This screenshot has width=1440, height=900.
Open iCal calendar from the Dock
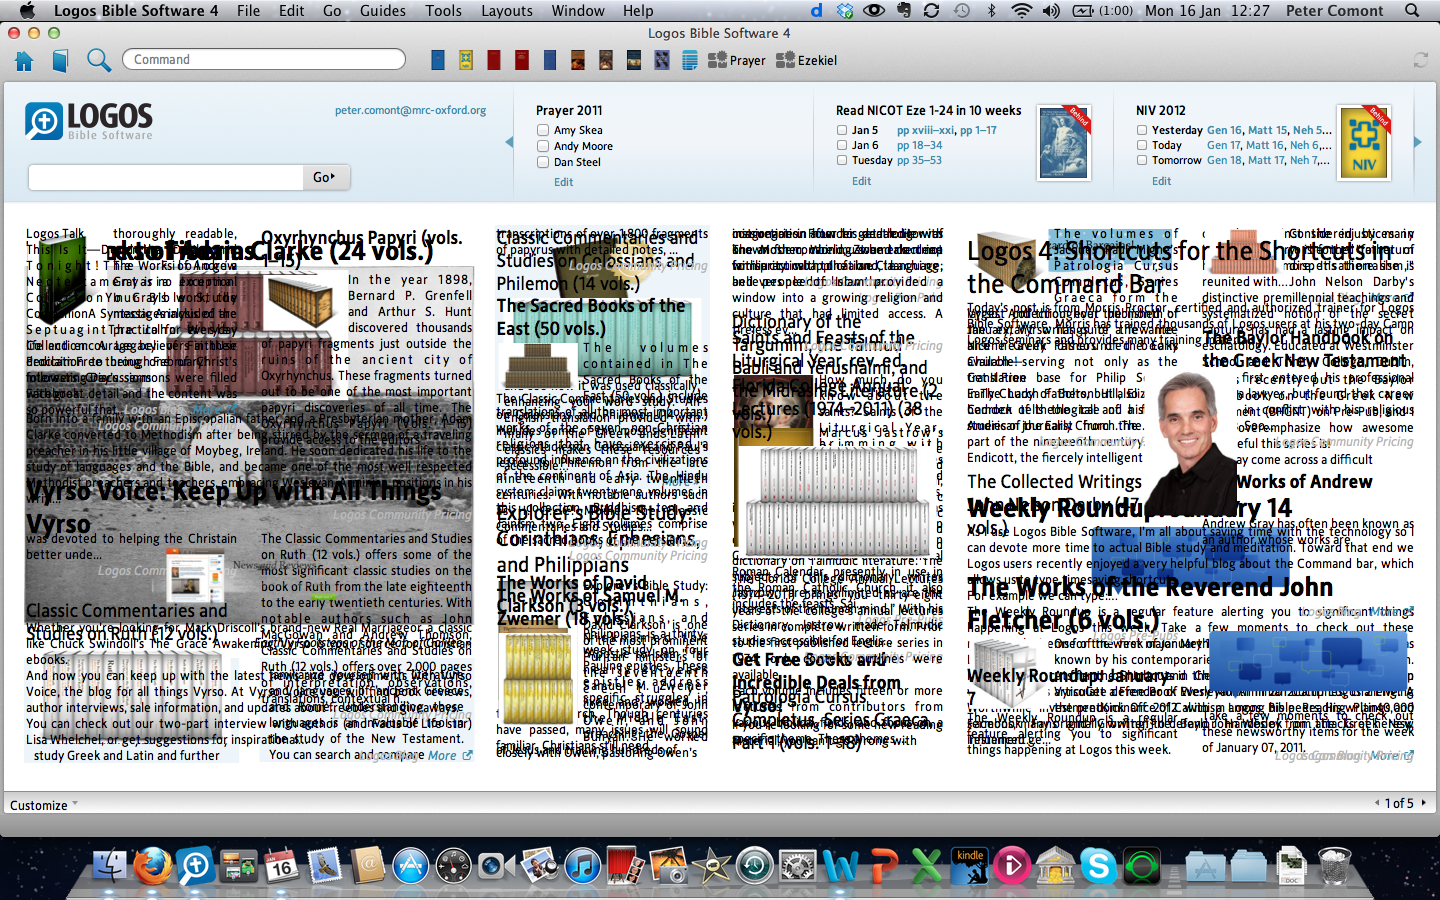pyautogui.click(x=281, y=866)
